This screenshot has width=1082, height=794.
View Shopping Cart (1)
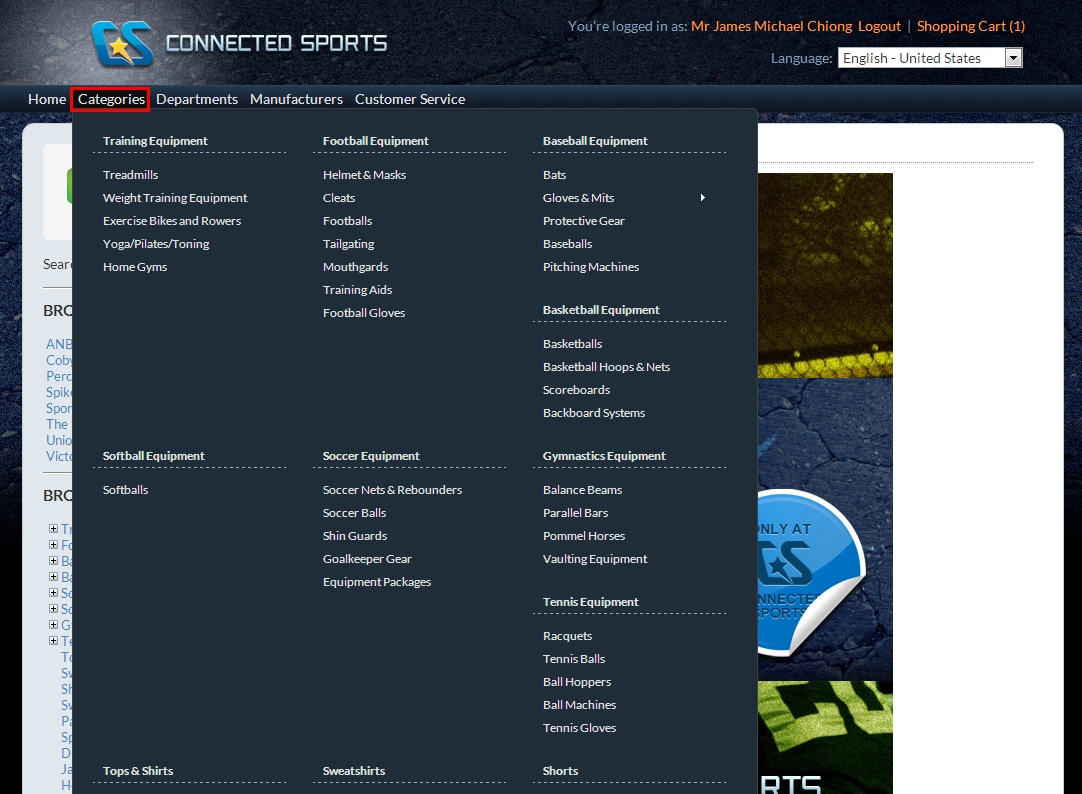[x=971, y=26]
